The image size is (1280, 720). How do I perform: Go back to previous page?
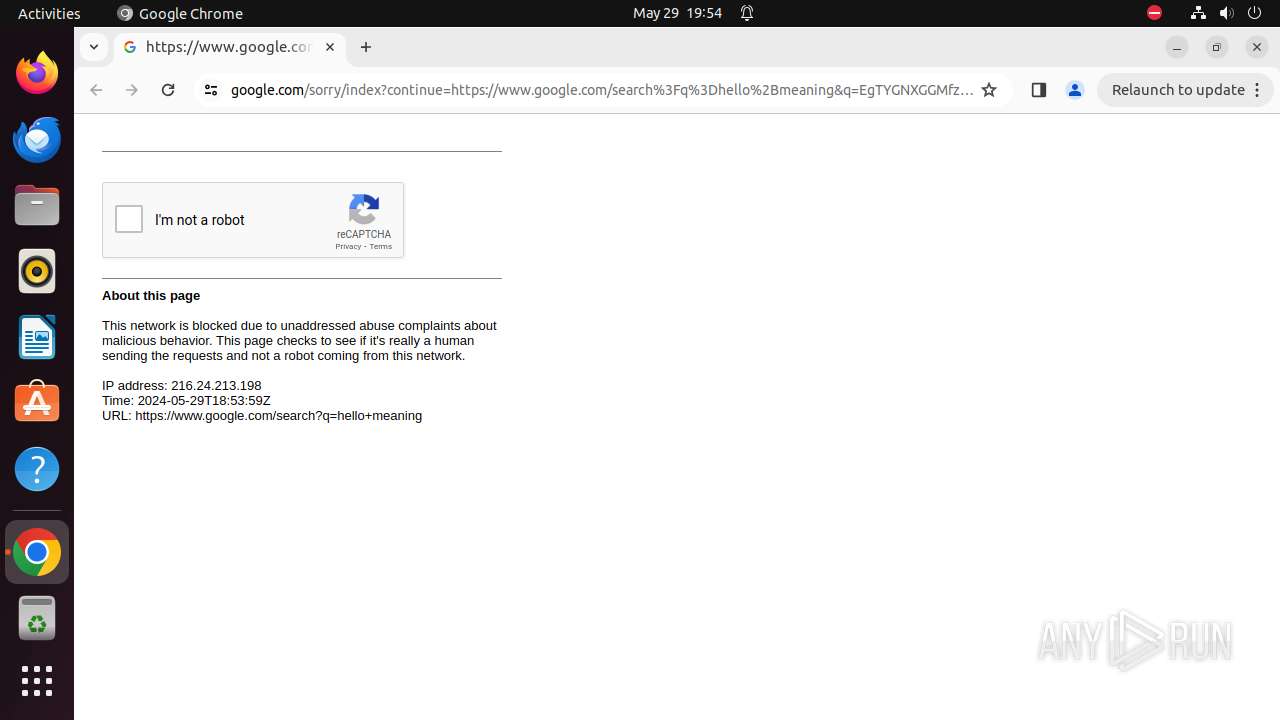pos(96,90)
